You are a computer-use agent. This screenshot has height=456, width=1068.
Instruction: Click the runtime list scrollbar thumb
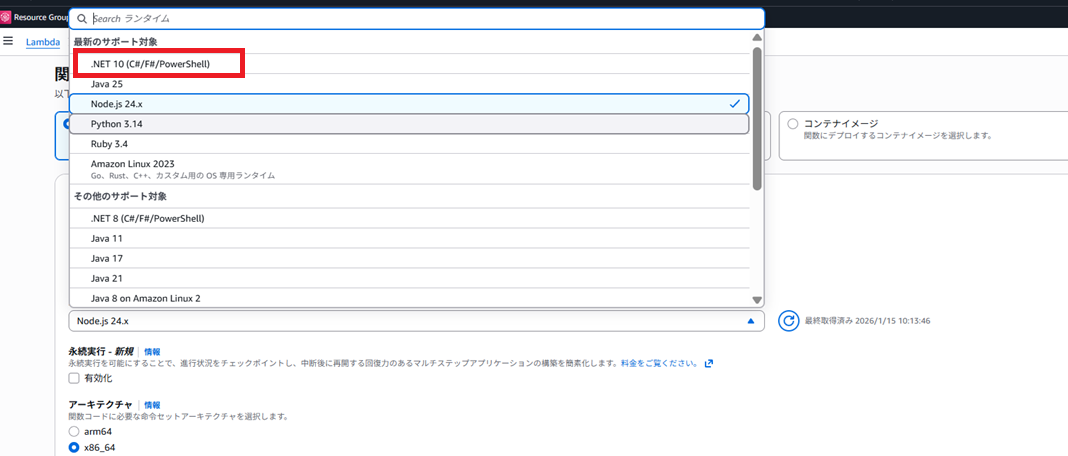[757, 118]
